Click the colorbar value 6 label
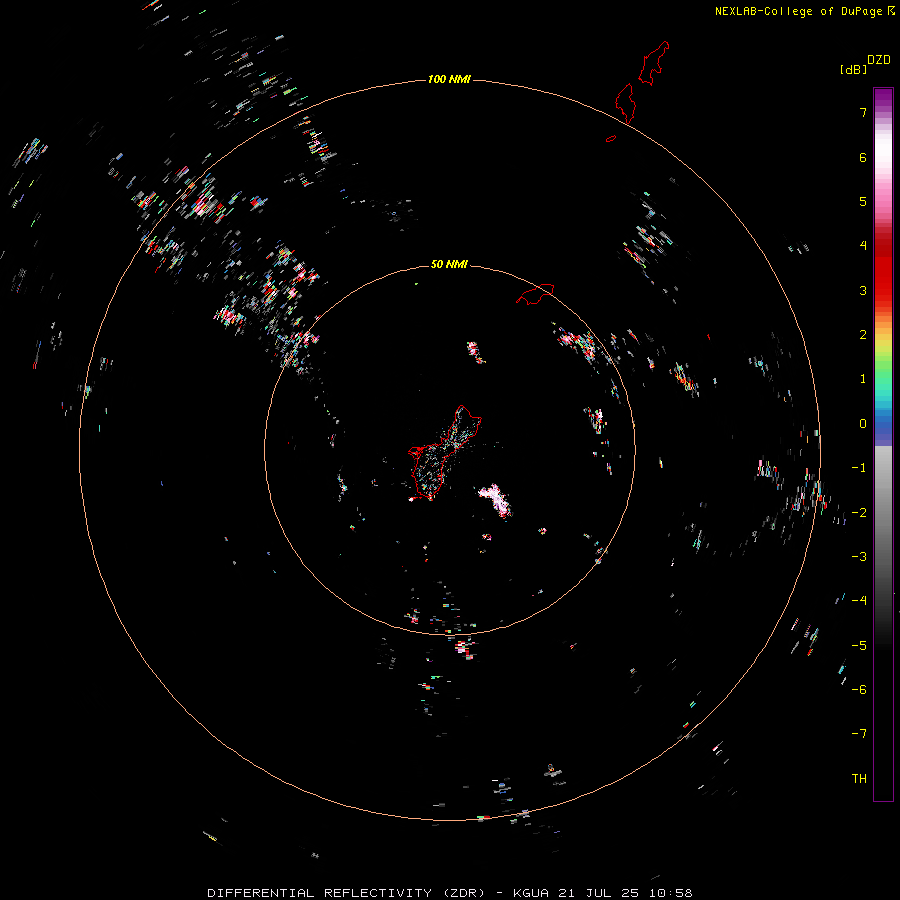Viewport: 900px width, 900px height. click(x=863, y=157)
